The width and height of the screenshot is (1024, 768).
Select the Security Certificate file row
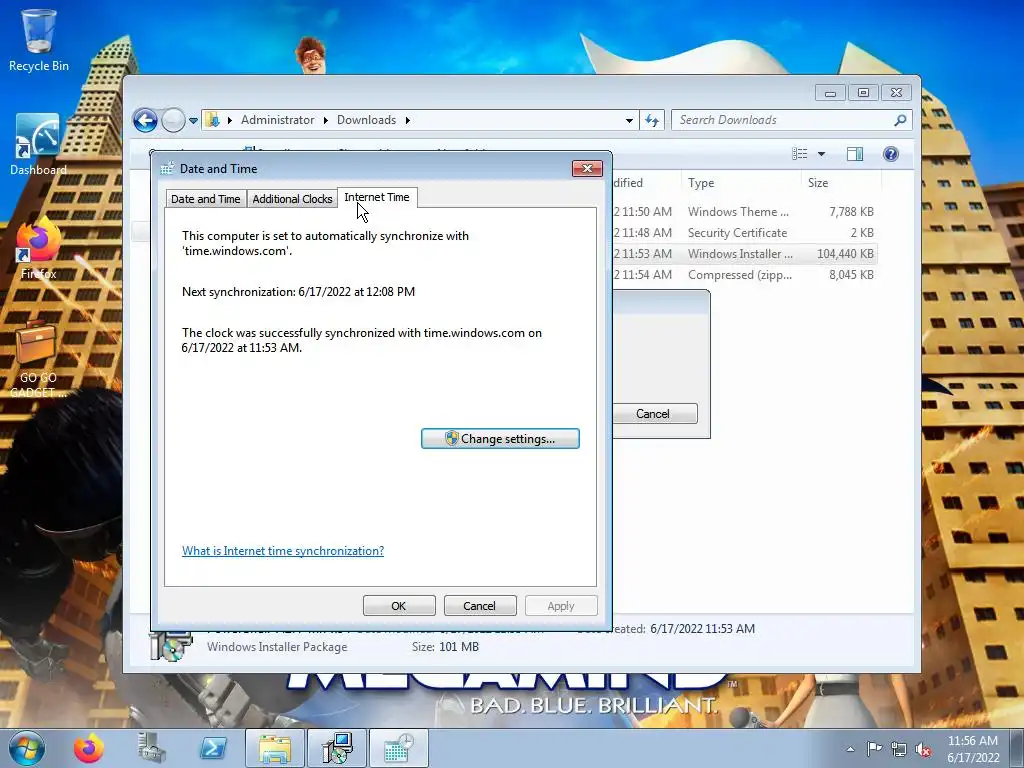(744, 232)
